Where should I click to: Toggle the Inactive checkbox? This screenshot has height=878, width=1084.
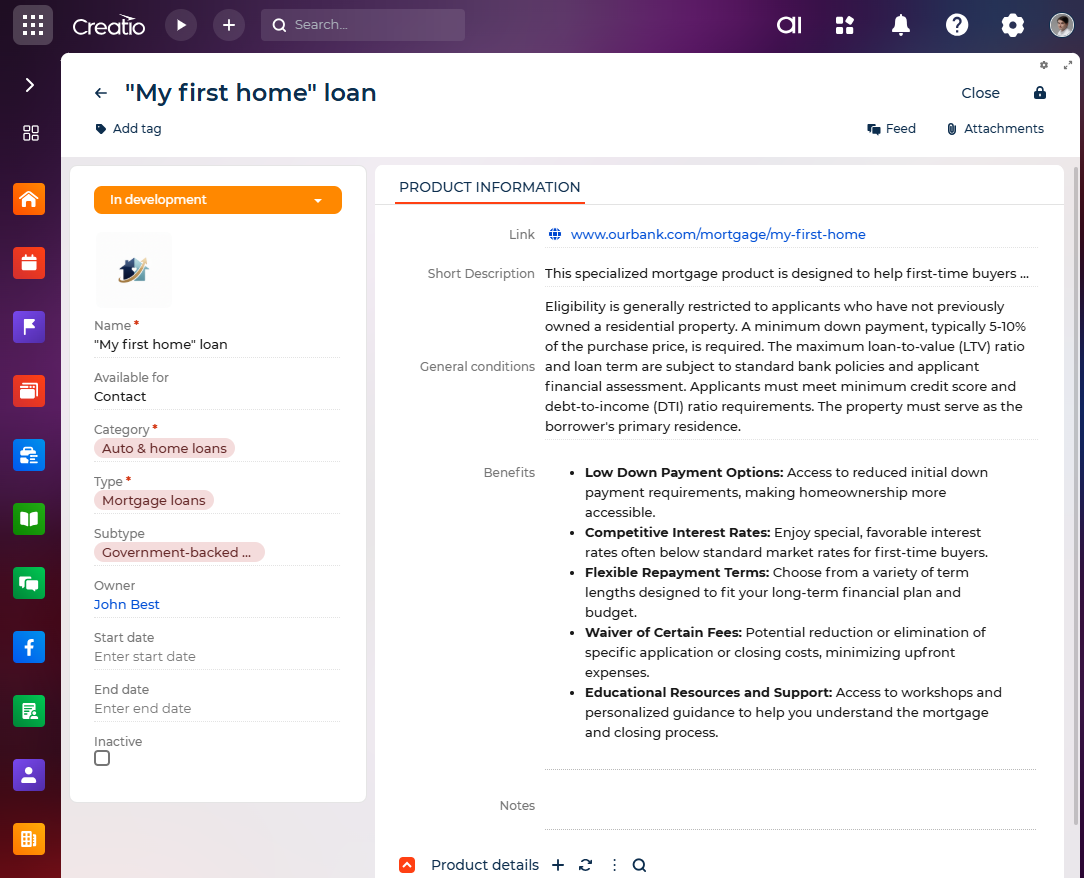click(102, 759)
